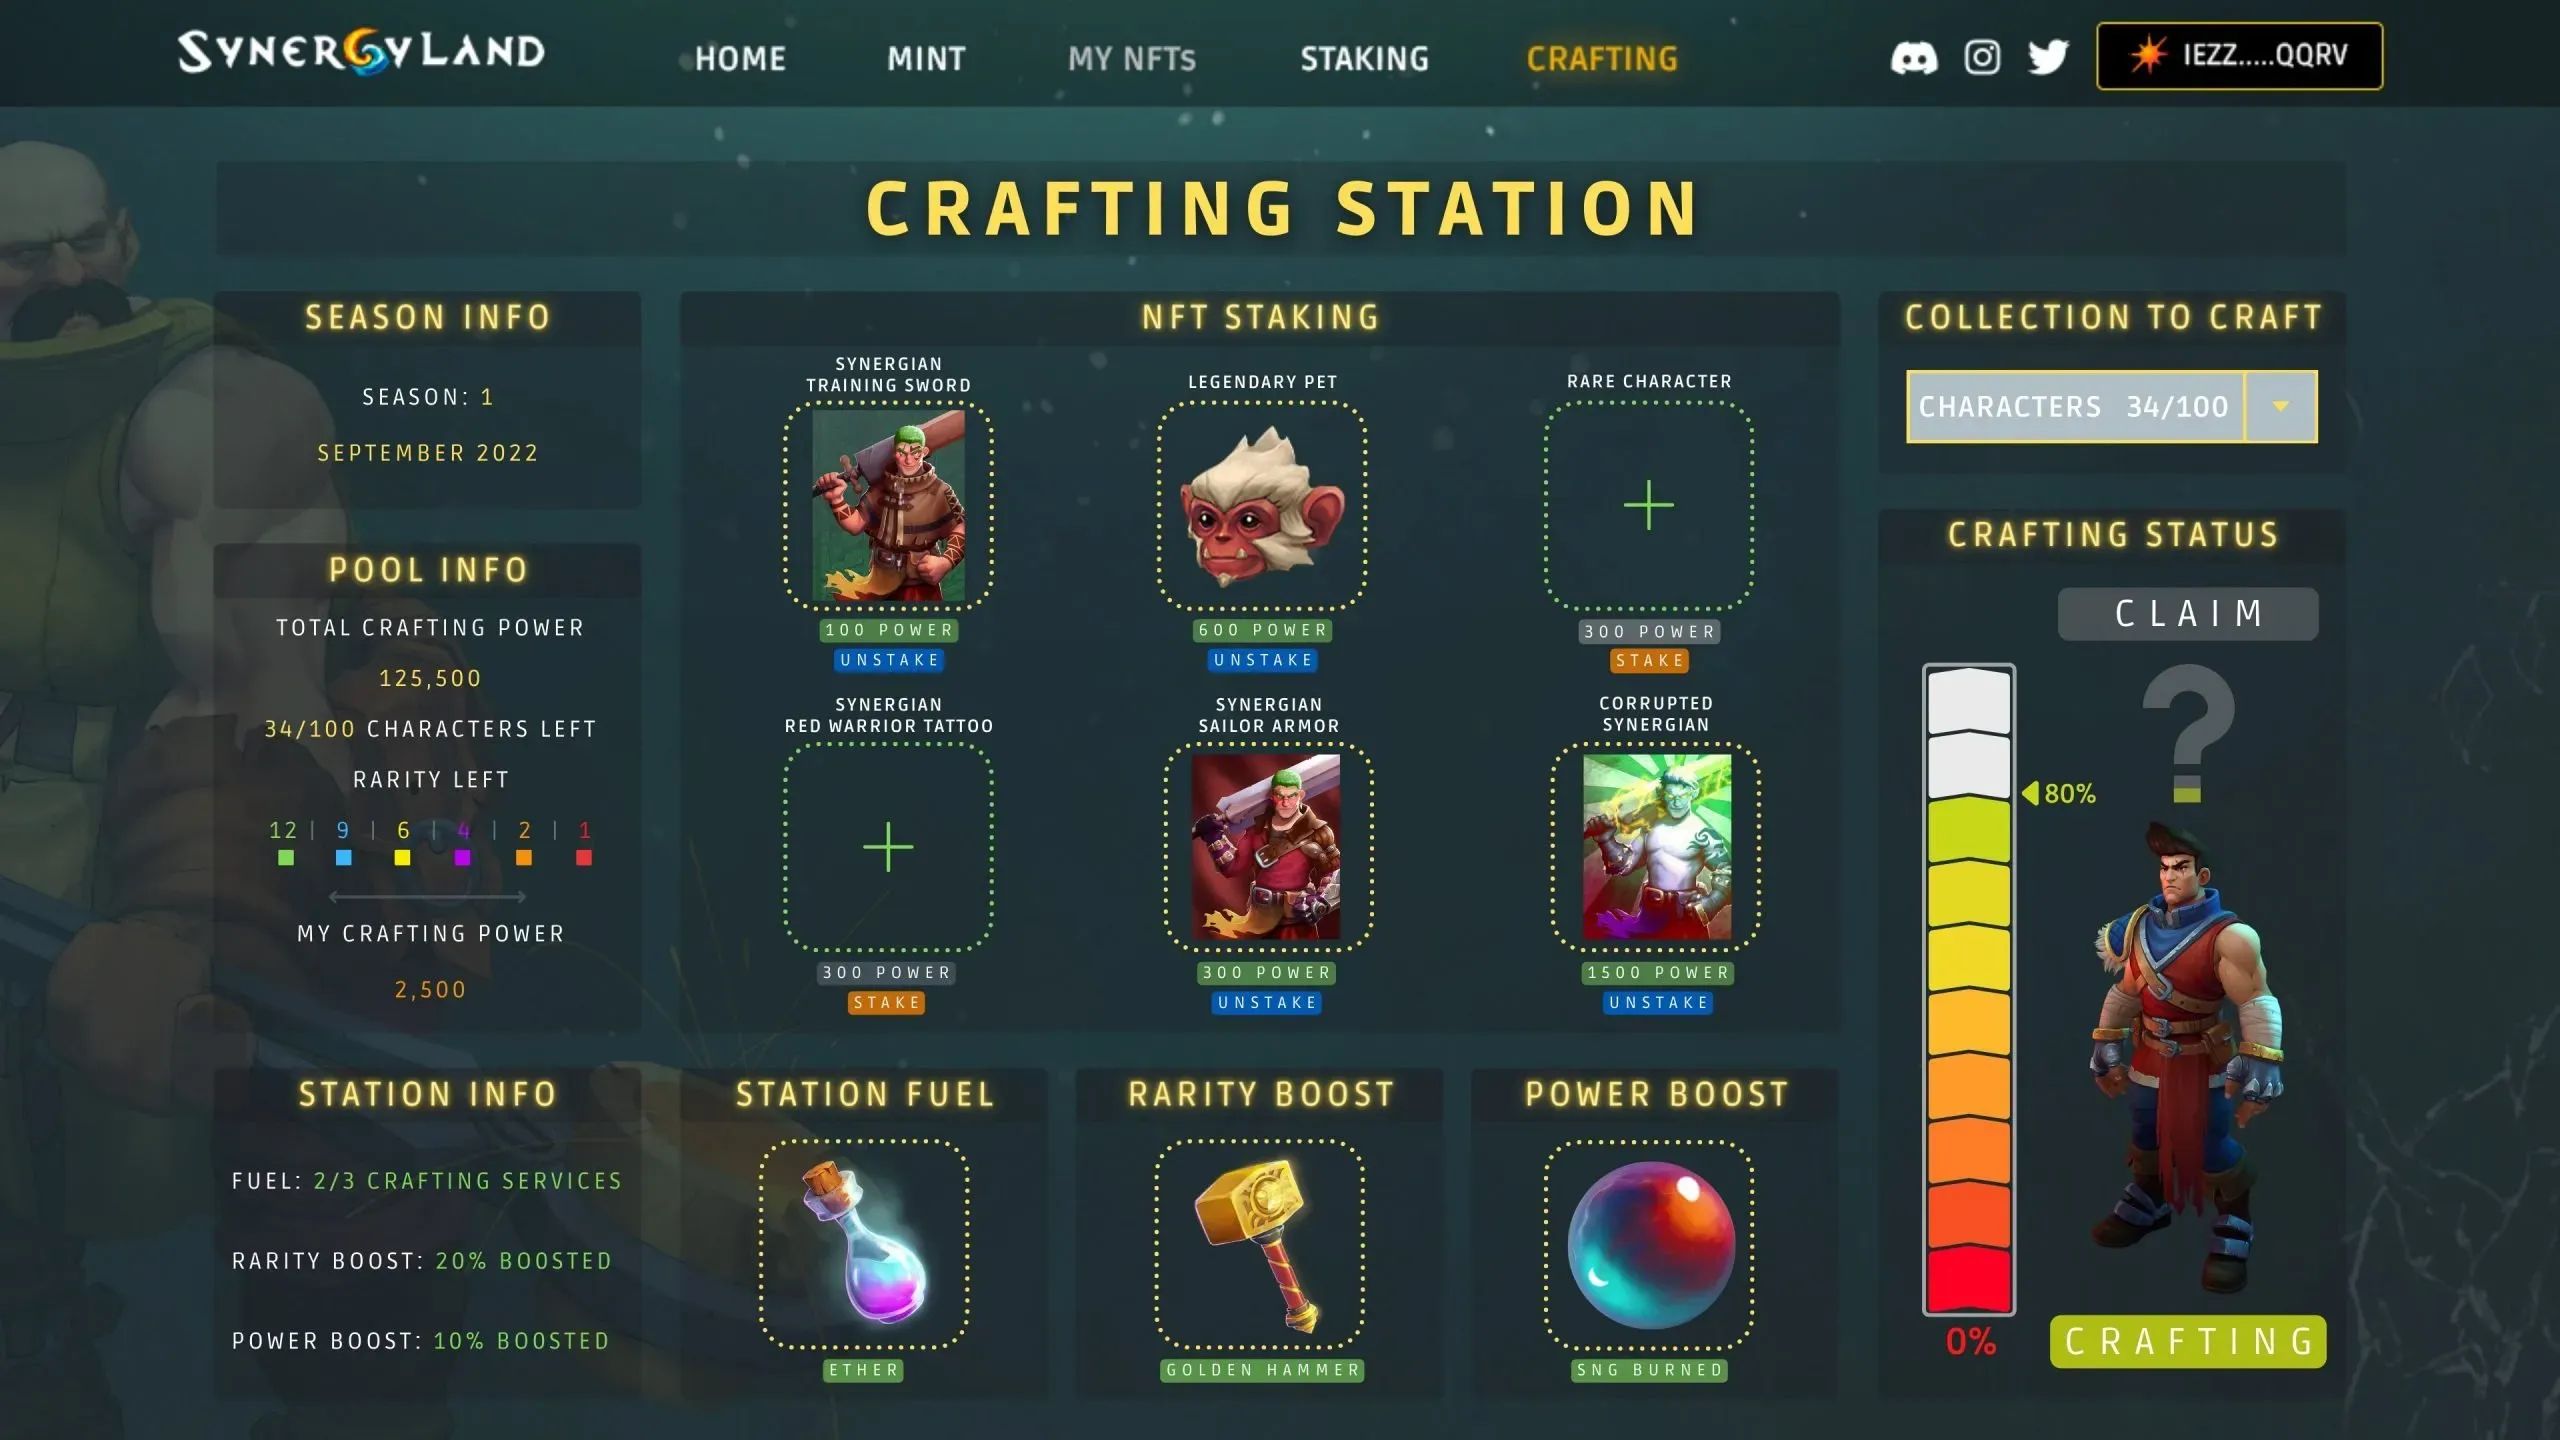Click the plus icon in Red Warrior Tattoo slot

888,847
